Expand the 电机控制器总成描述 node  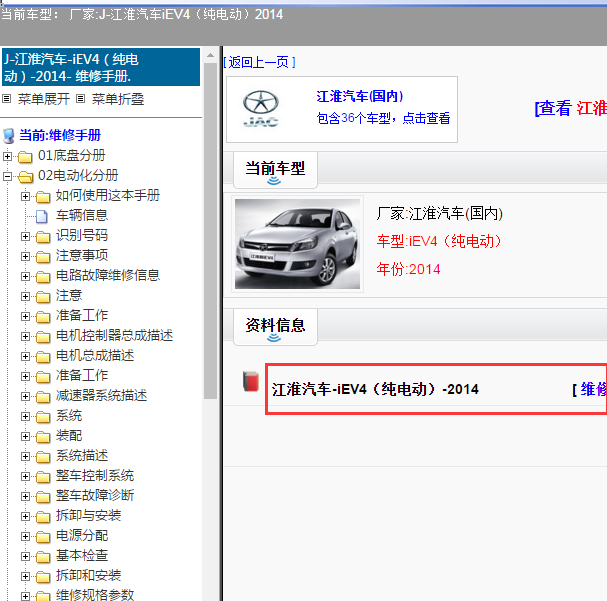[x=25, y=337]
